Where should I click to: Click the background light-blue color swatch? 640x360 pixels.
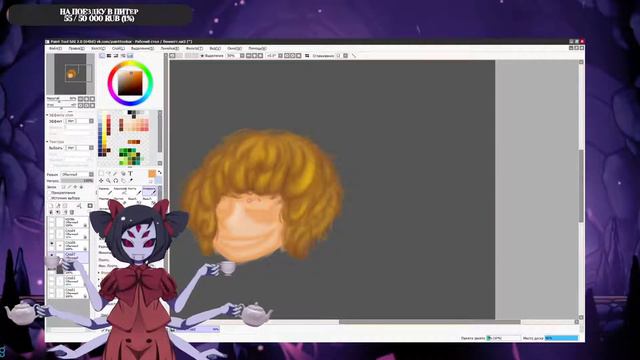[158, 180]
